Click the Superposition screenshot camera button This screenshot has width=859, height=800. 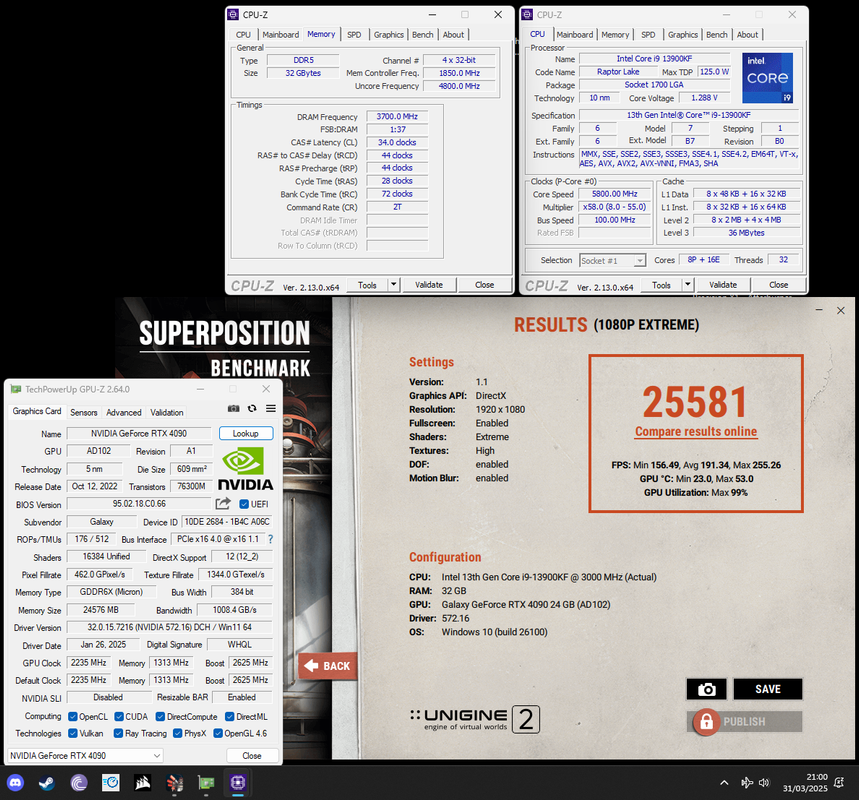click(x=707, y=689)
